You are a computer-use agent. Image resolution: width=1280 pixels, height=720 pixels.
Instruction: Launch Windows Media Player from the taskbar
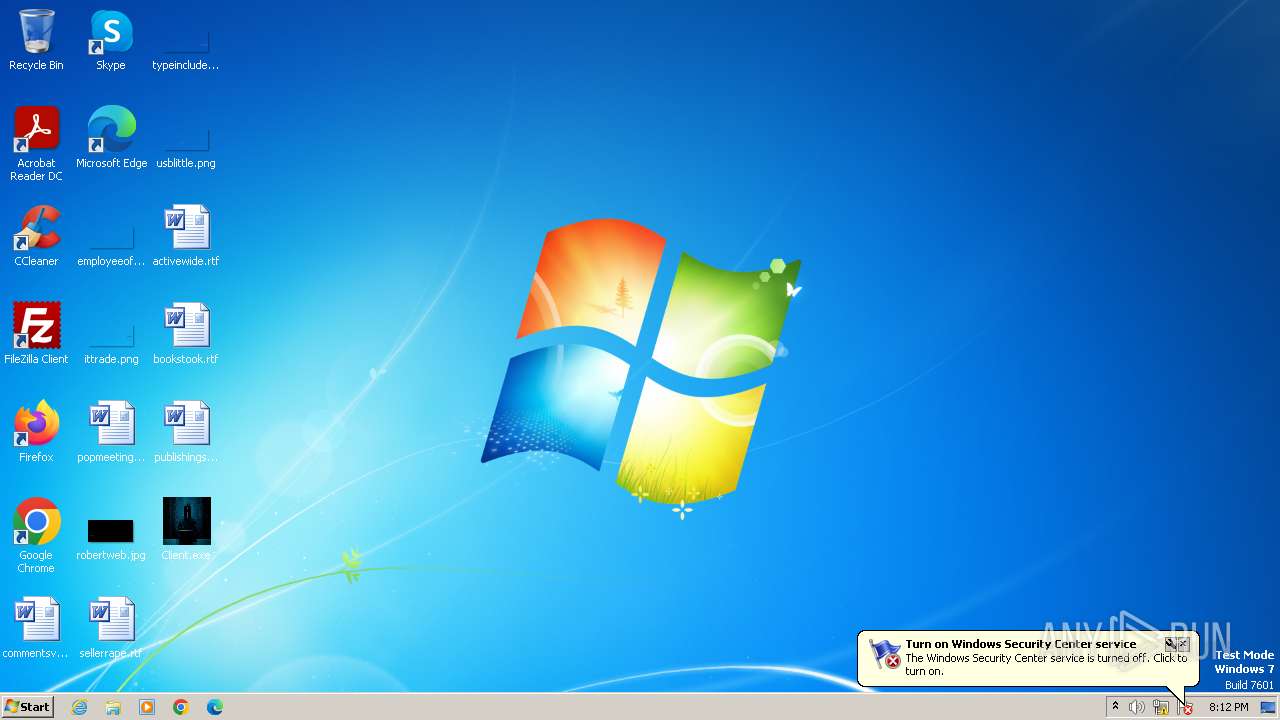pyautogui.click(x=147, y=707)
